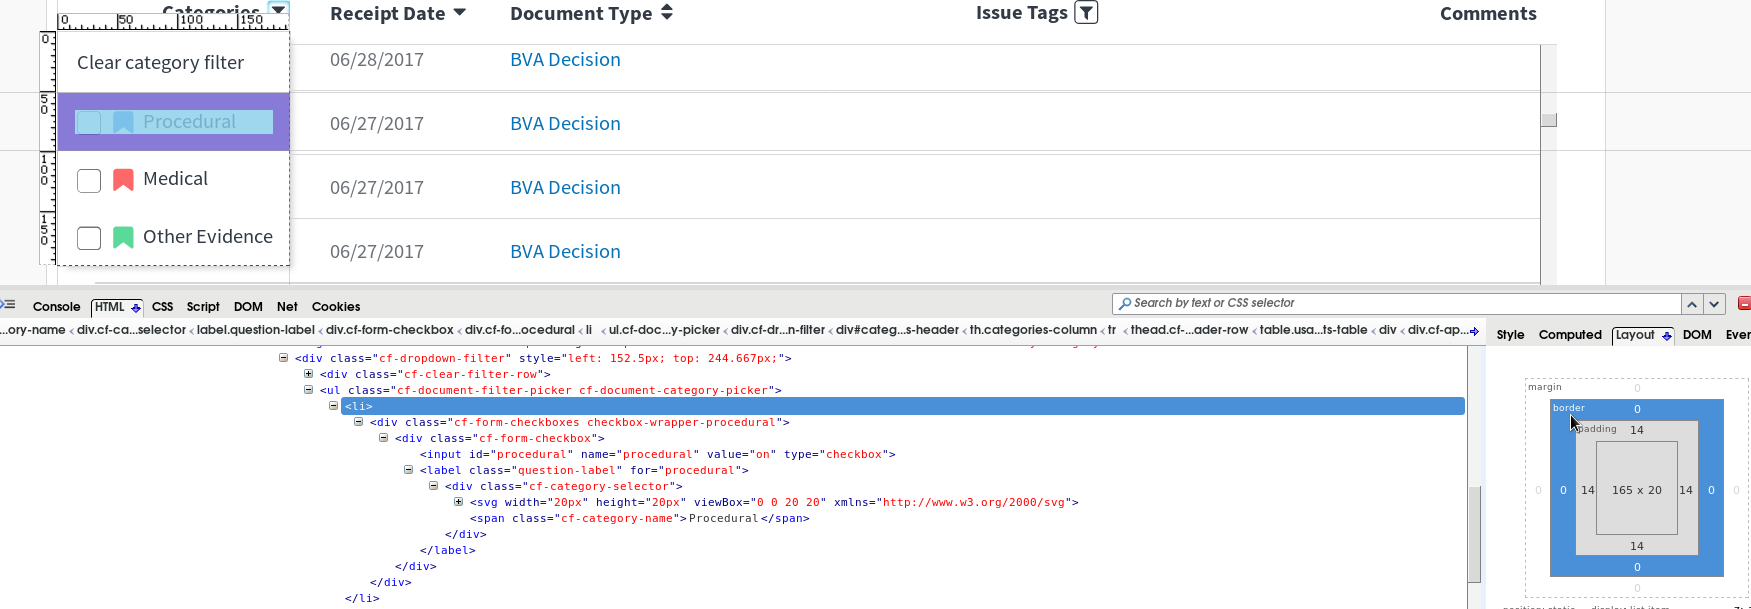This screenshot has height=609, width=1751.
Task: Click the document table scrollbar thumb
Action: coord(1549,120)
